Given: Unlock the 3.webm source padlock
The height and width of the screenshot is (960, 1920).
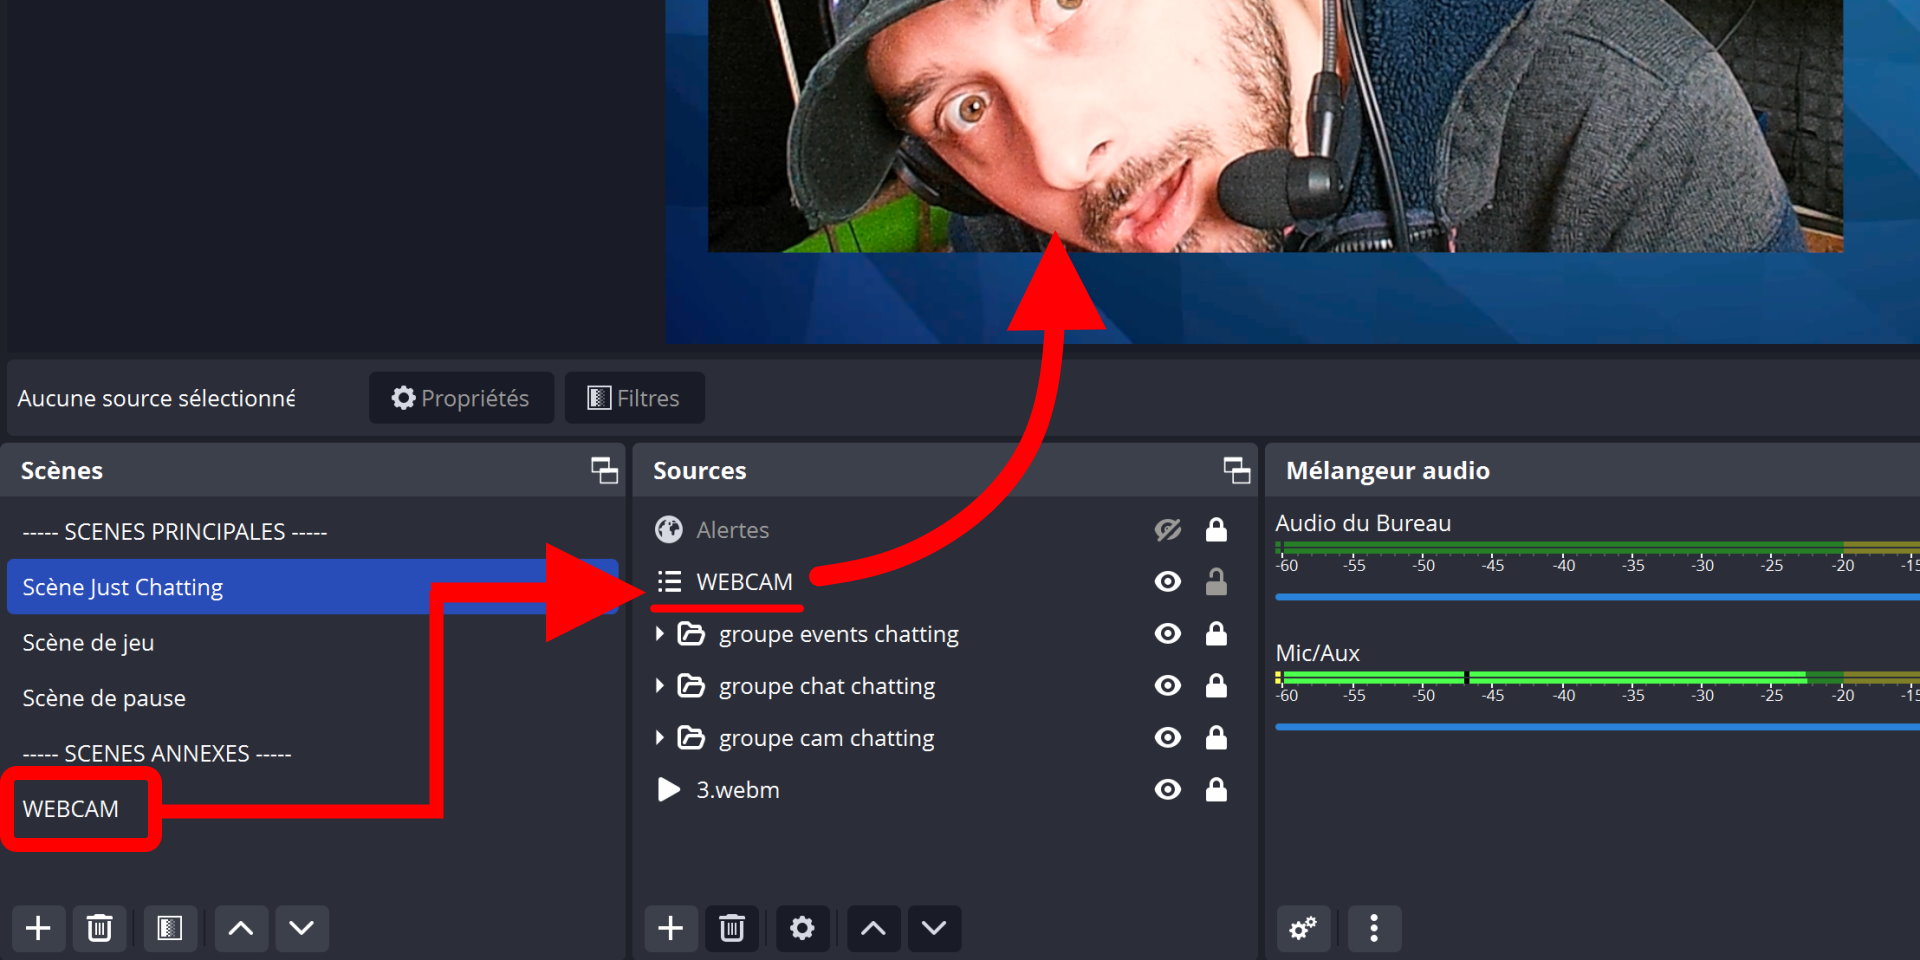Looking at the screenshot, I should click(x=1217, y=789).
